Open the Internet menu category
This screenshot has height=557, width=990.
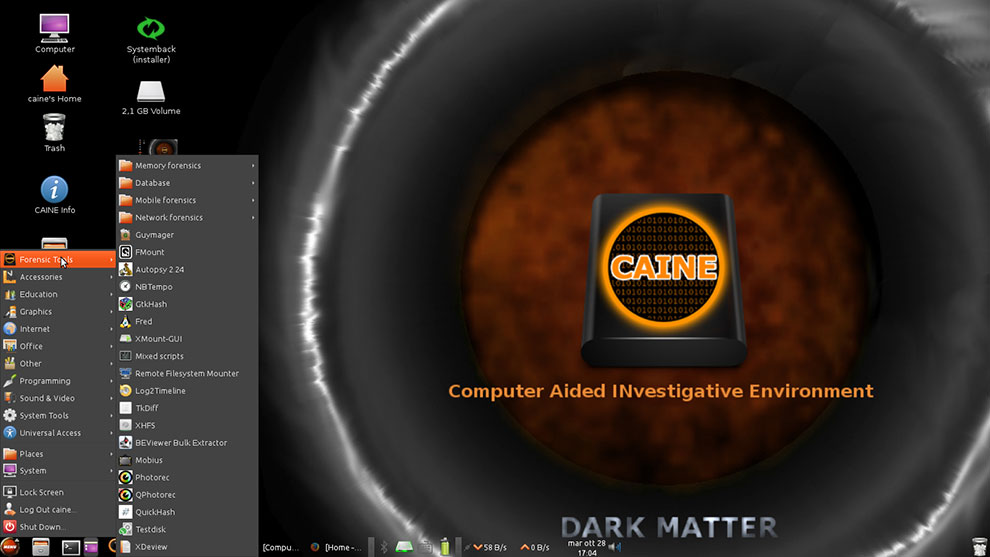[x=58, y=329]
